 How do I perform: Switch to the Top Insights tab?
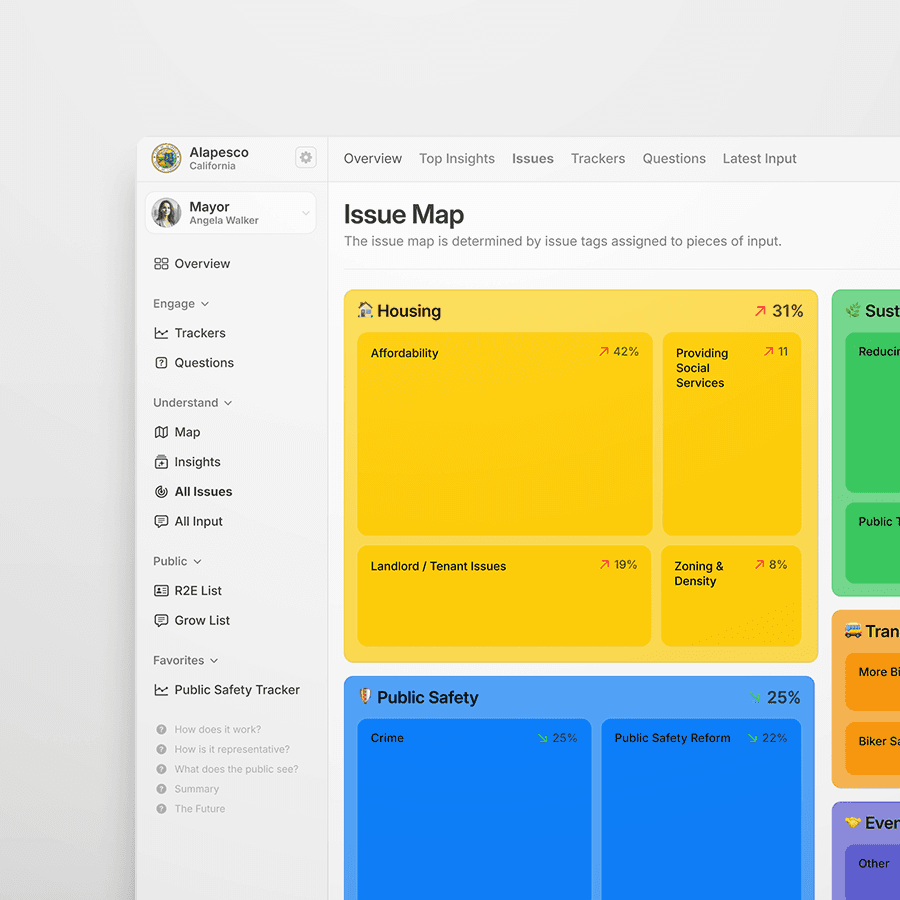(457, 158)
